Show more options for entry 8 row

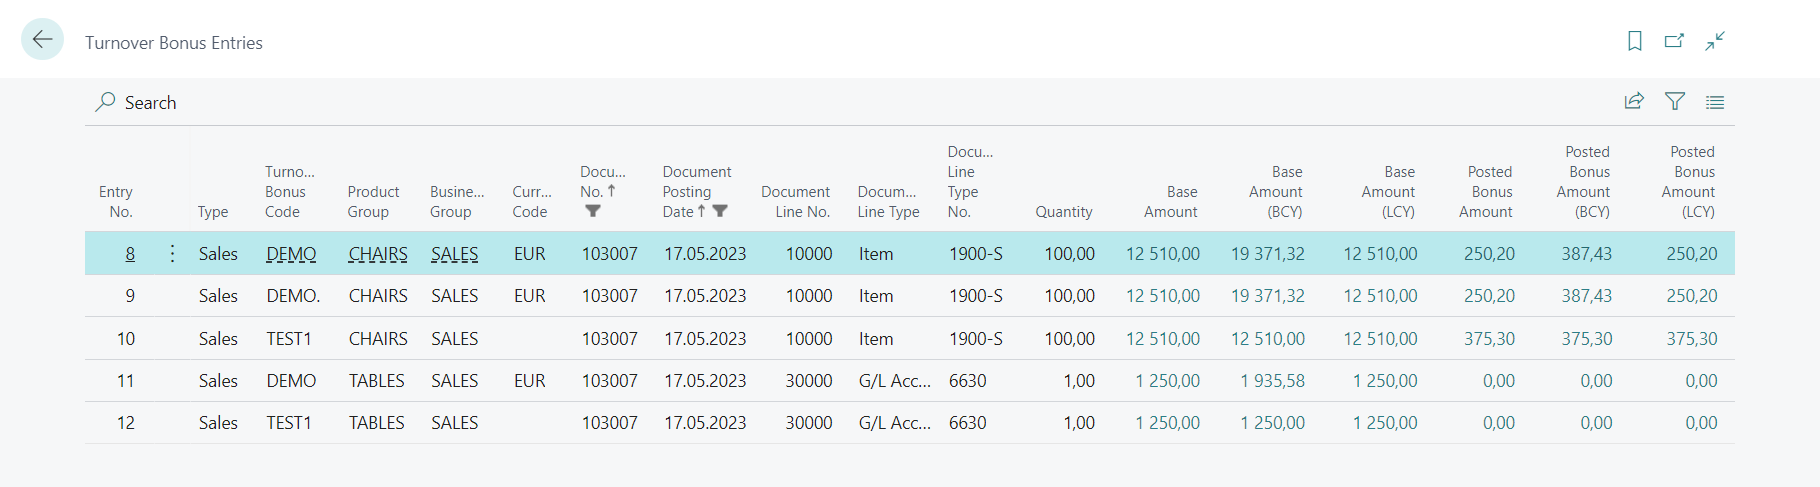(172, 254)
